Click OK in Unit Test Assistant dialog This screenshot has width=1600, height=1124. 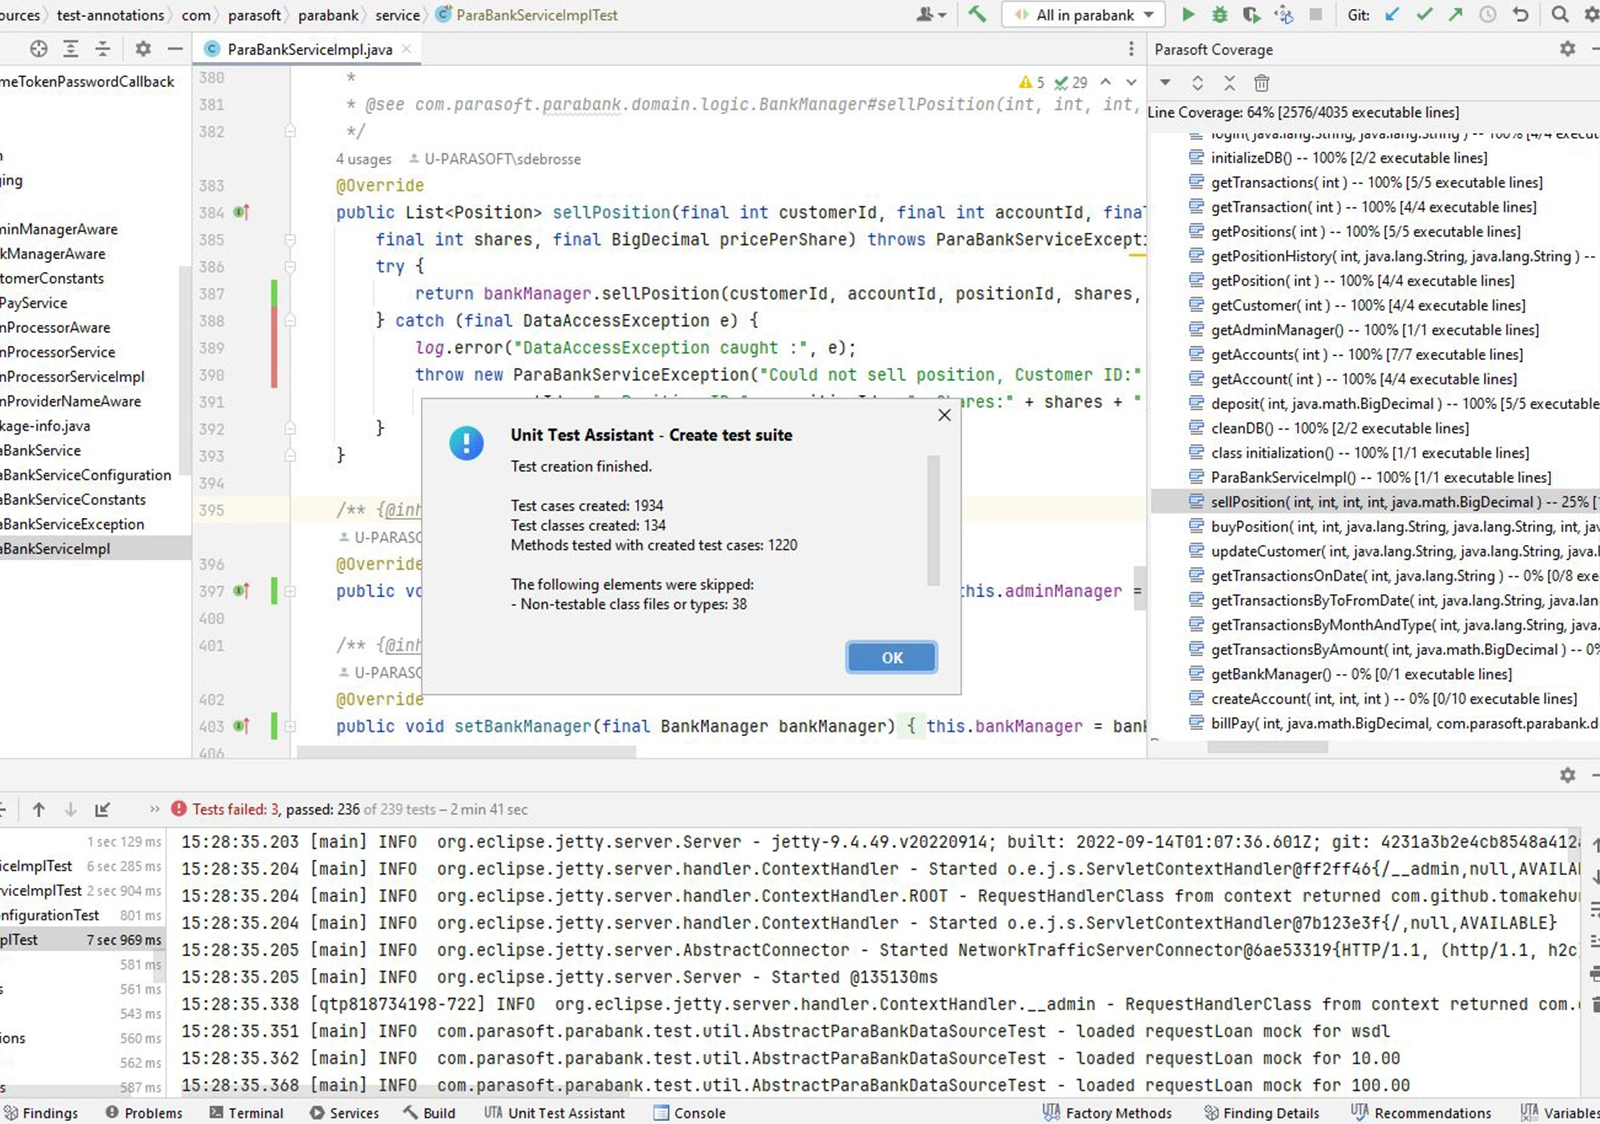coord(892,657)
